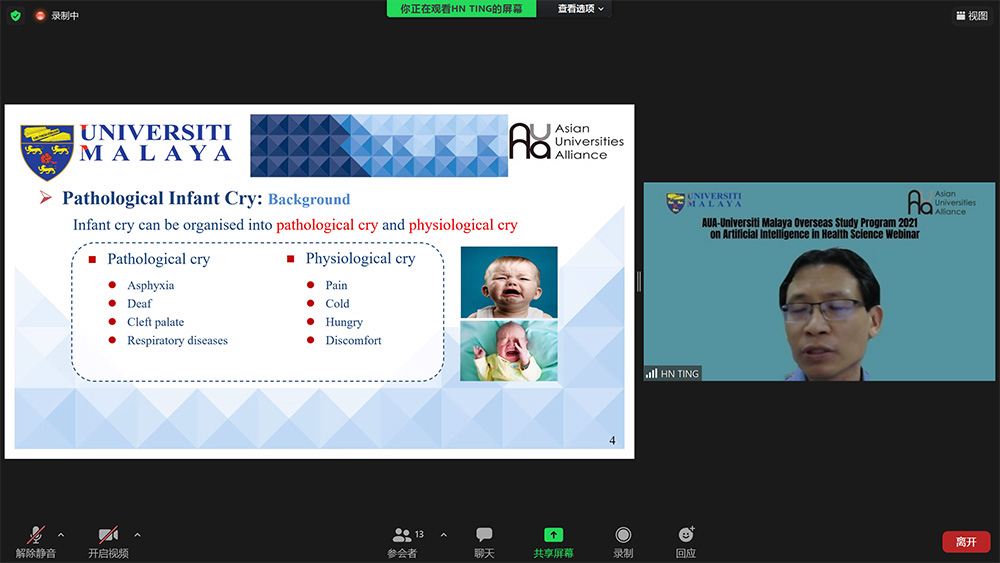Click the Universiti Malaya logo on slide
Viewport: 1000px width, 563px height.
coord(126,151)
